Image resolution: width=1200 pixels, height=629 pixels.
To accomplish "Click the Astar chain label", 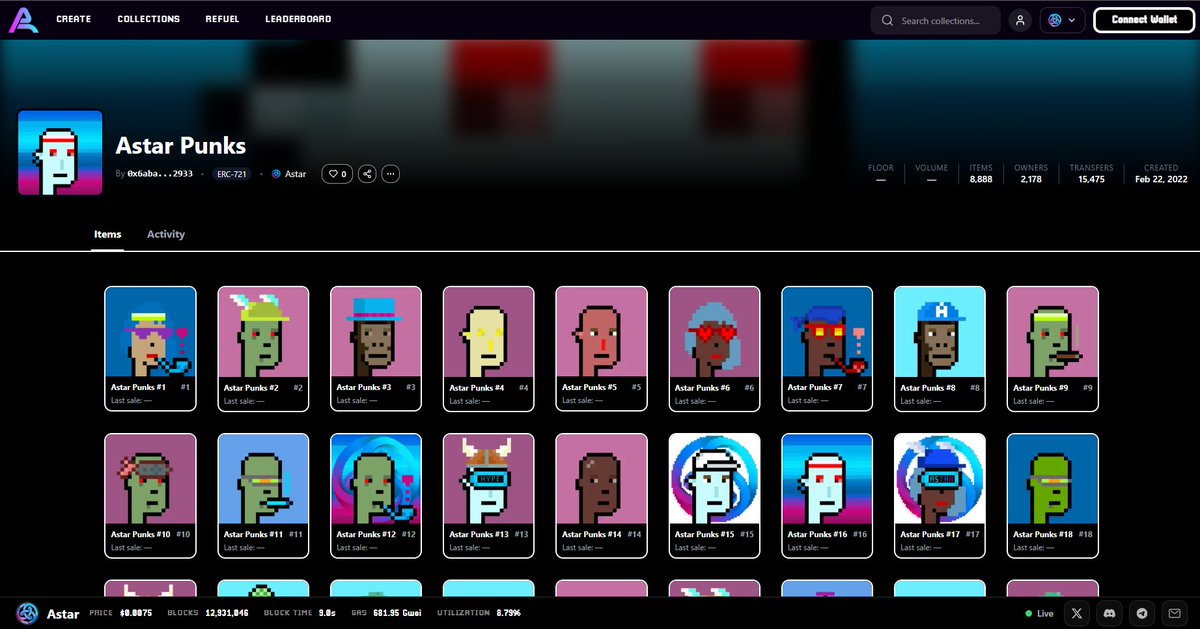I will click(x=289, y=174).
